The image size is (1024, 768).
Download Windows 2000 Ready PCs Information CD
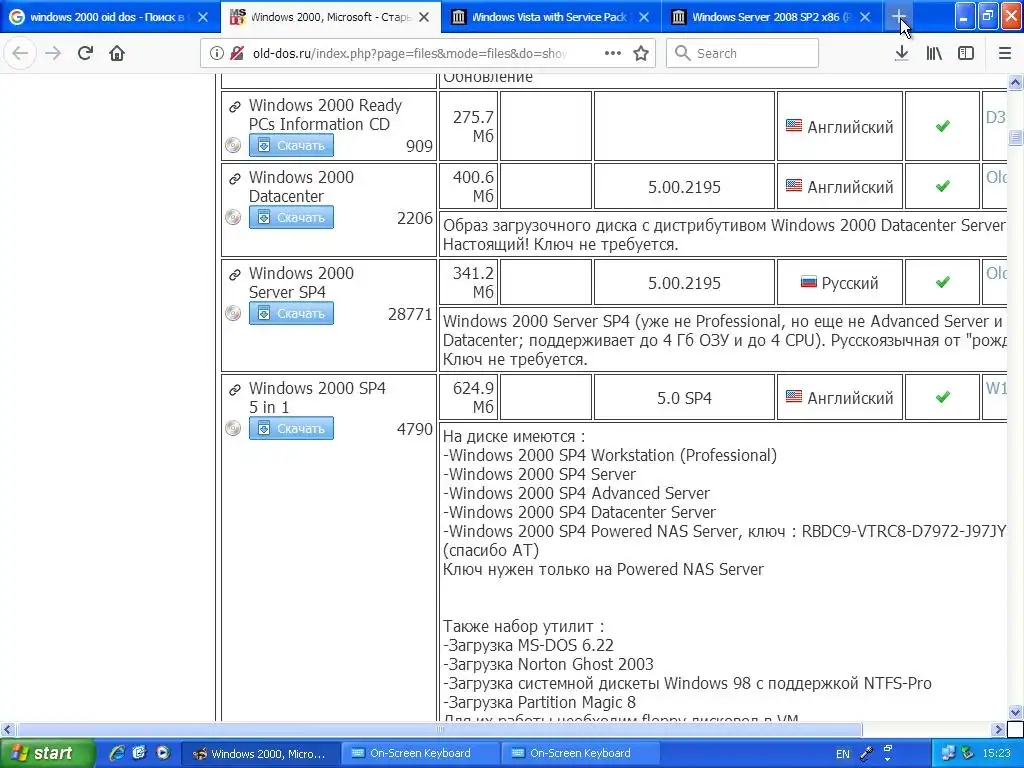pos(291,145)
